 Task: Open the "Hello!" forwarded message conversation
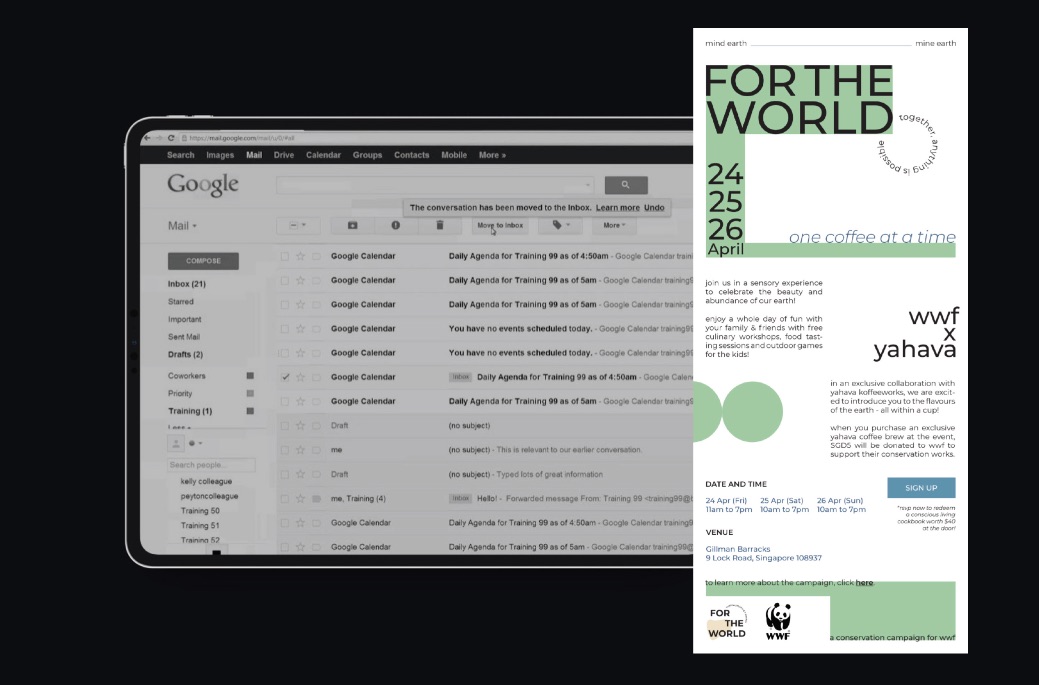[x=486, y=498]
